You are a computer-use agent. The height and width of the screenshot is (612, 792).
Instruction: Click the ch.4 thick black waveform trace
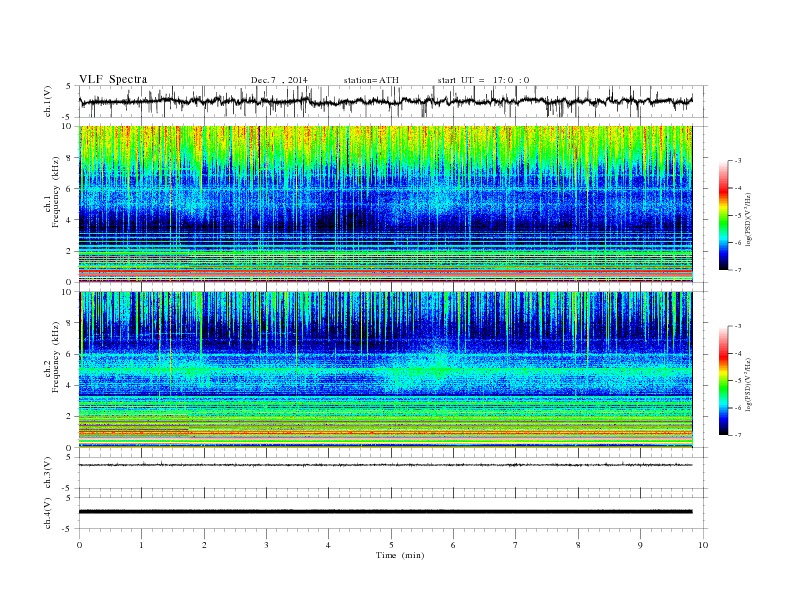point(386,512)
